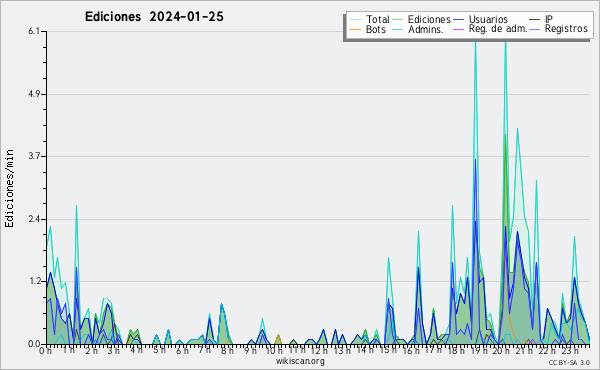Select the IP legend label
Viewport: 600px width, 370px height.
[549, 19]
